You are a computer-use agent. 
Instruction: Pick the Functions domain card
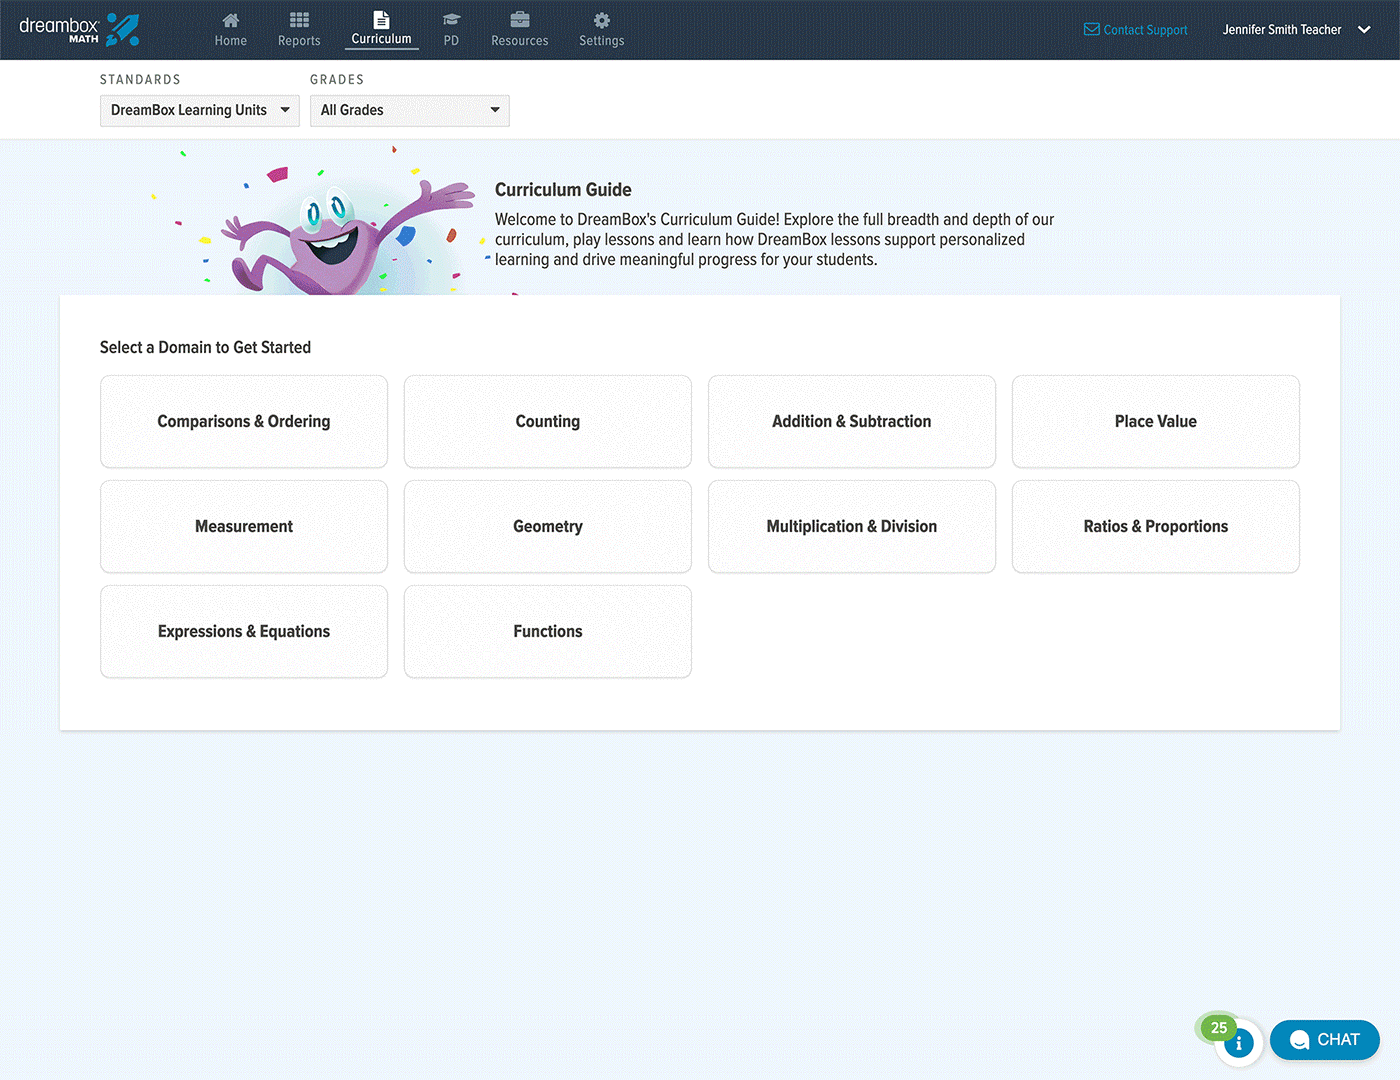[547, 631]
